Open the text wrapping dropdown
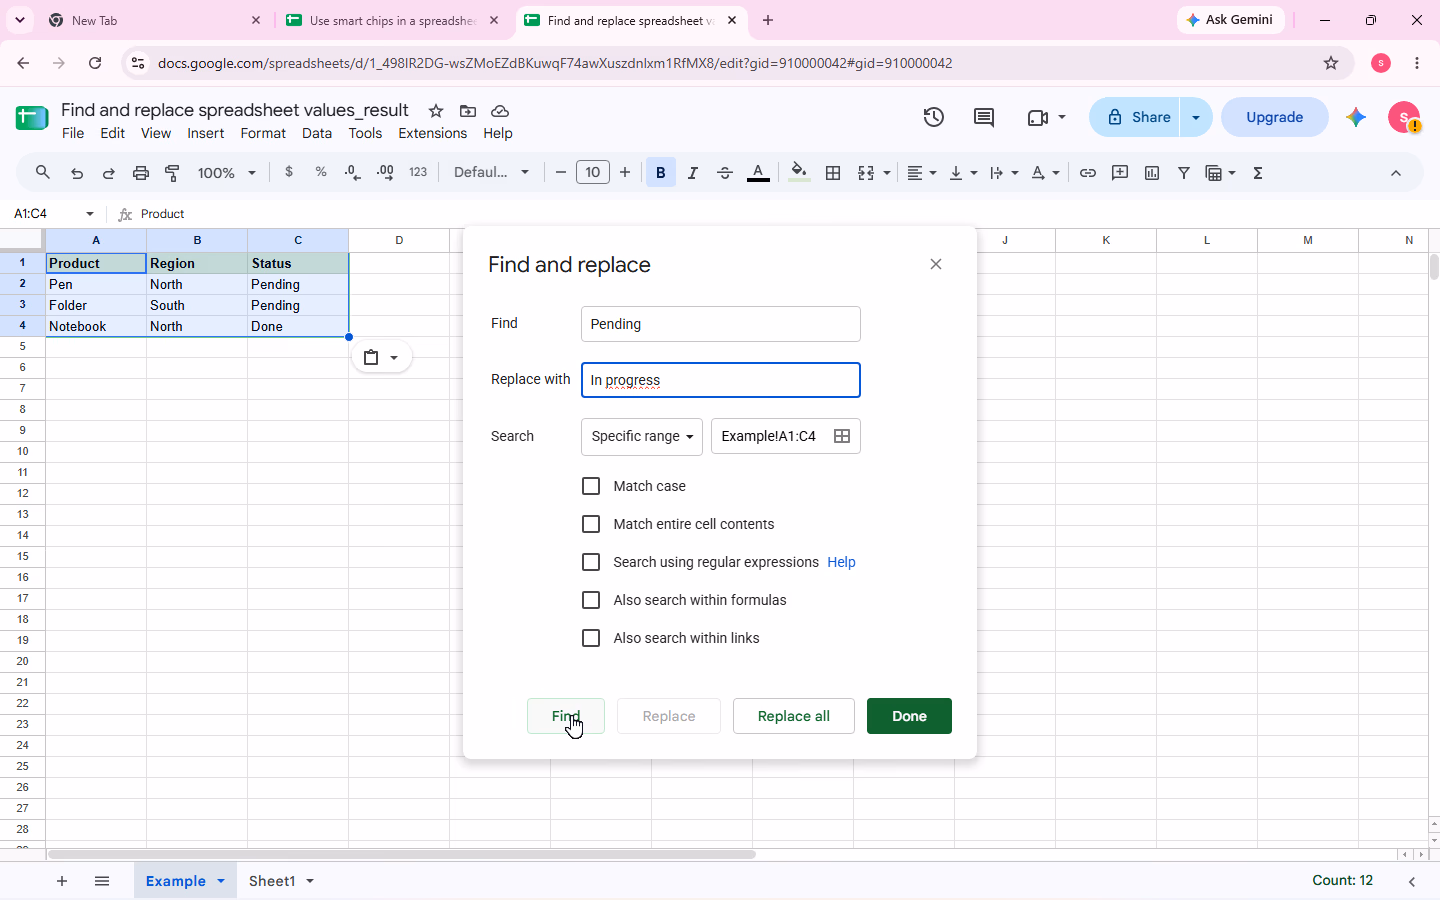This screenshot has width=1440, height=900. pyautogui.click(x=1004, y=173)
